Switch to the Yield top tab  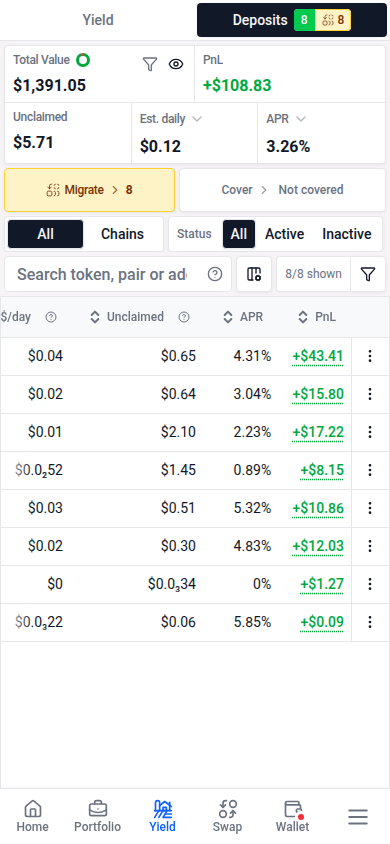pyautogui.click(x=98, y=20)
